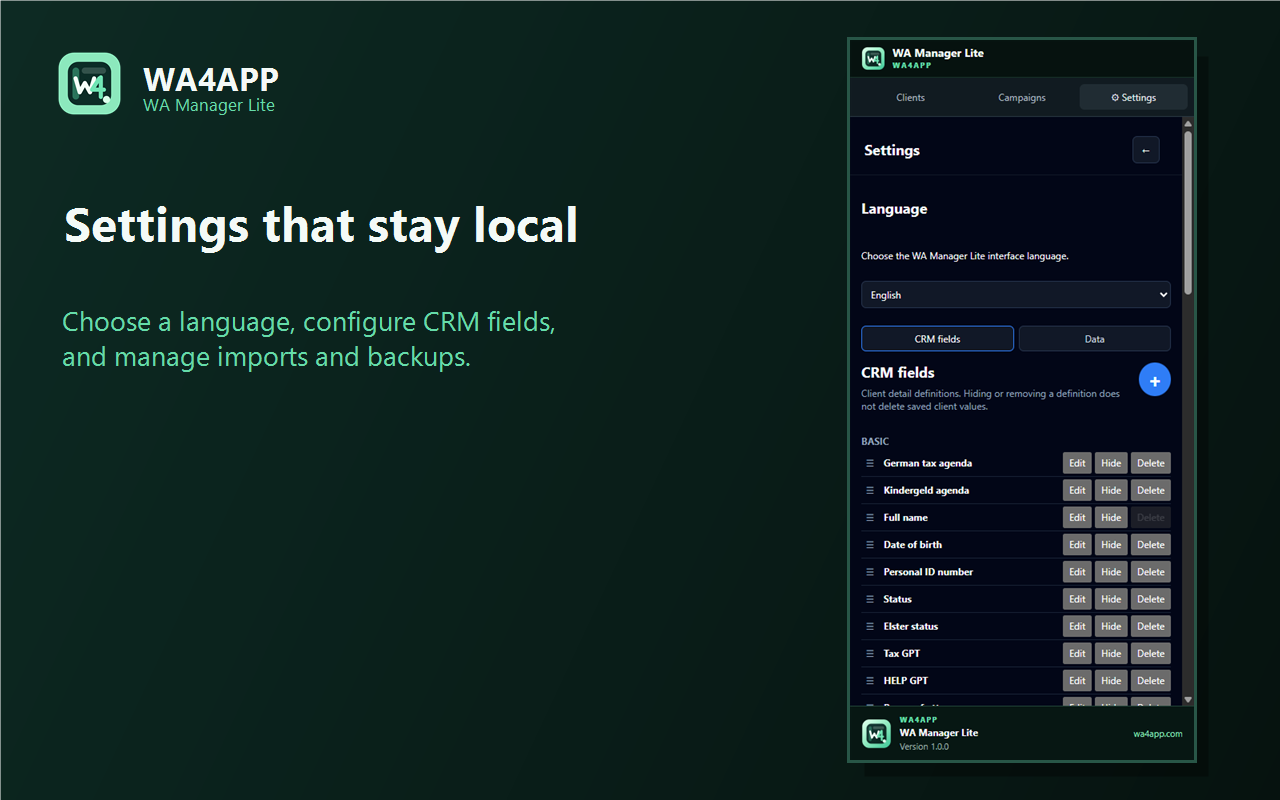Edit the HELP GPT field
Screen dimensions: 1280x800
pos(1077,680)
